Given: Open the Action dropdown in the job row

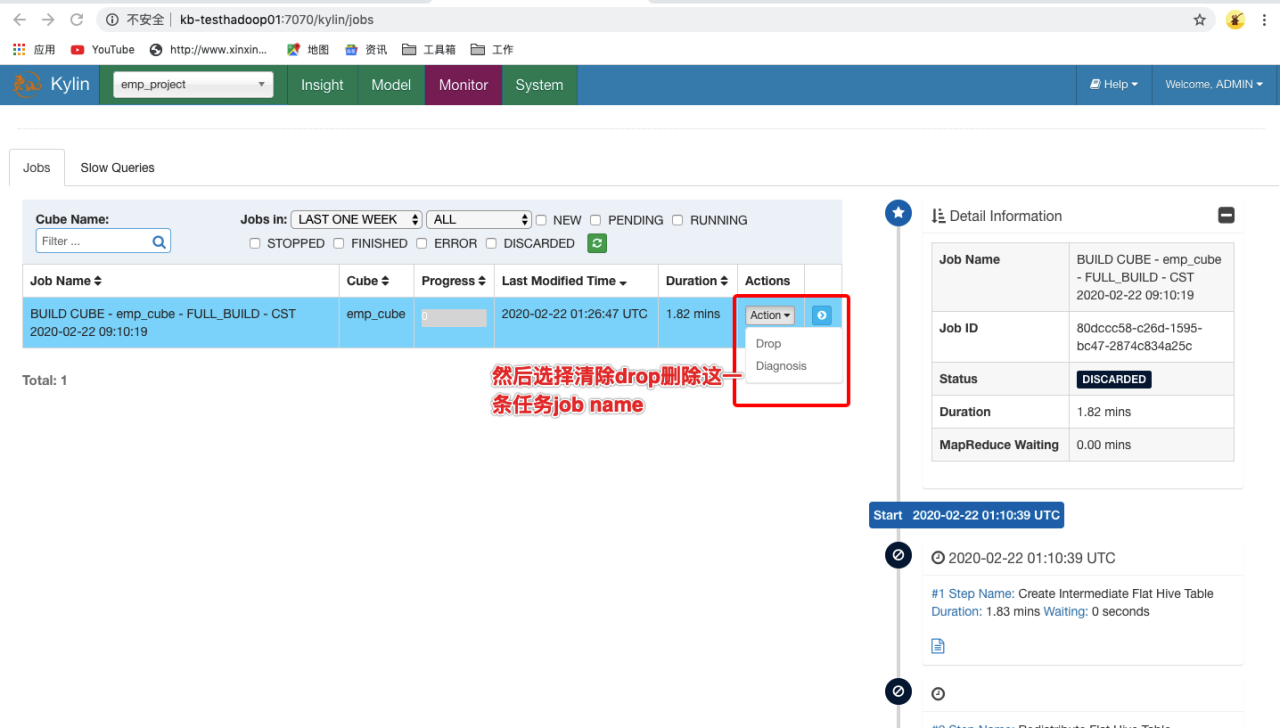Looking at the screenshot, I should [x=769, y=314].
